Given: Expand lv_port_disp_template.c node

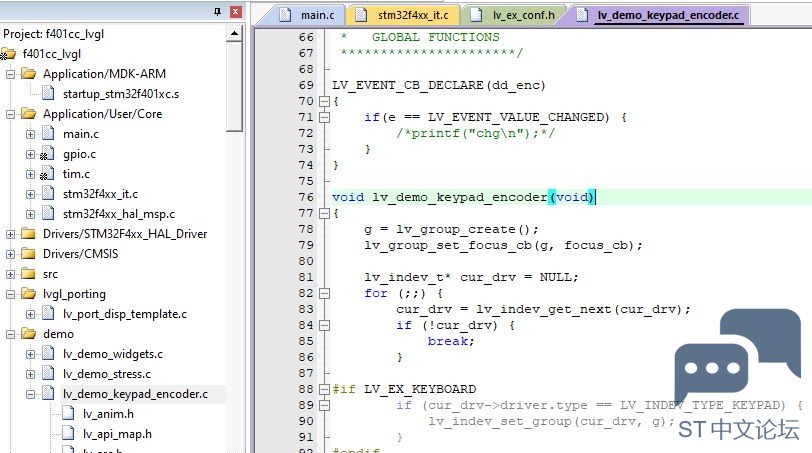Looking at the screenshot, I should coord(31,314).
